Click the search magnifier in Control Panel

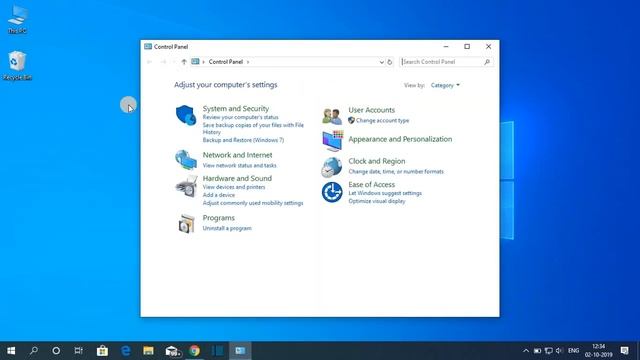coord(487,62)
